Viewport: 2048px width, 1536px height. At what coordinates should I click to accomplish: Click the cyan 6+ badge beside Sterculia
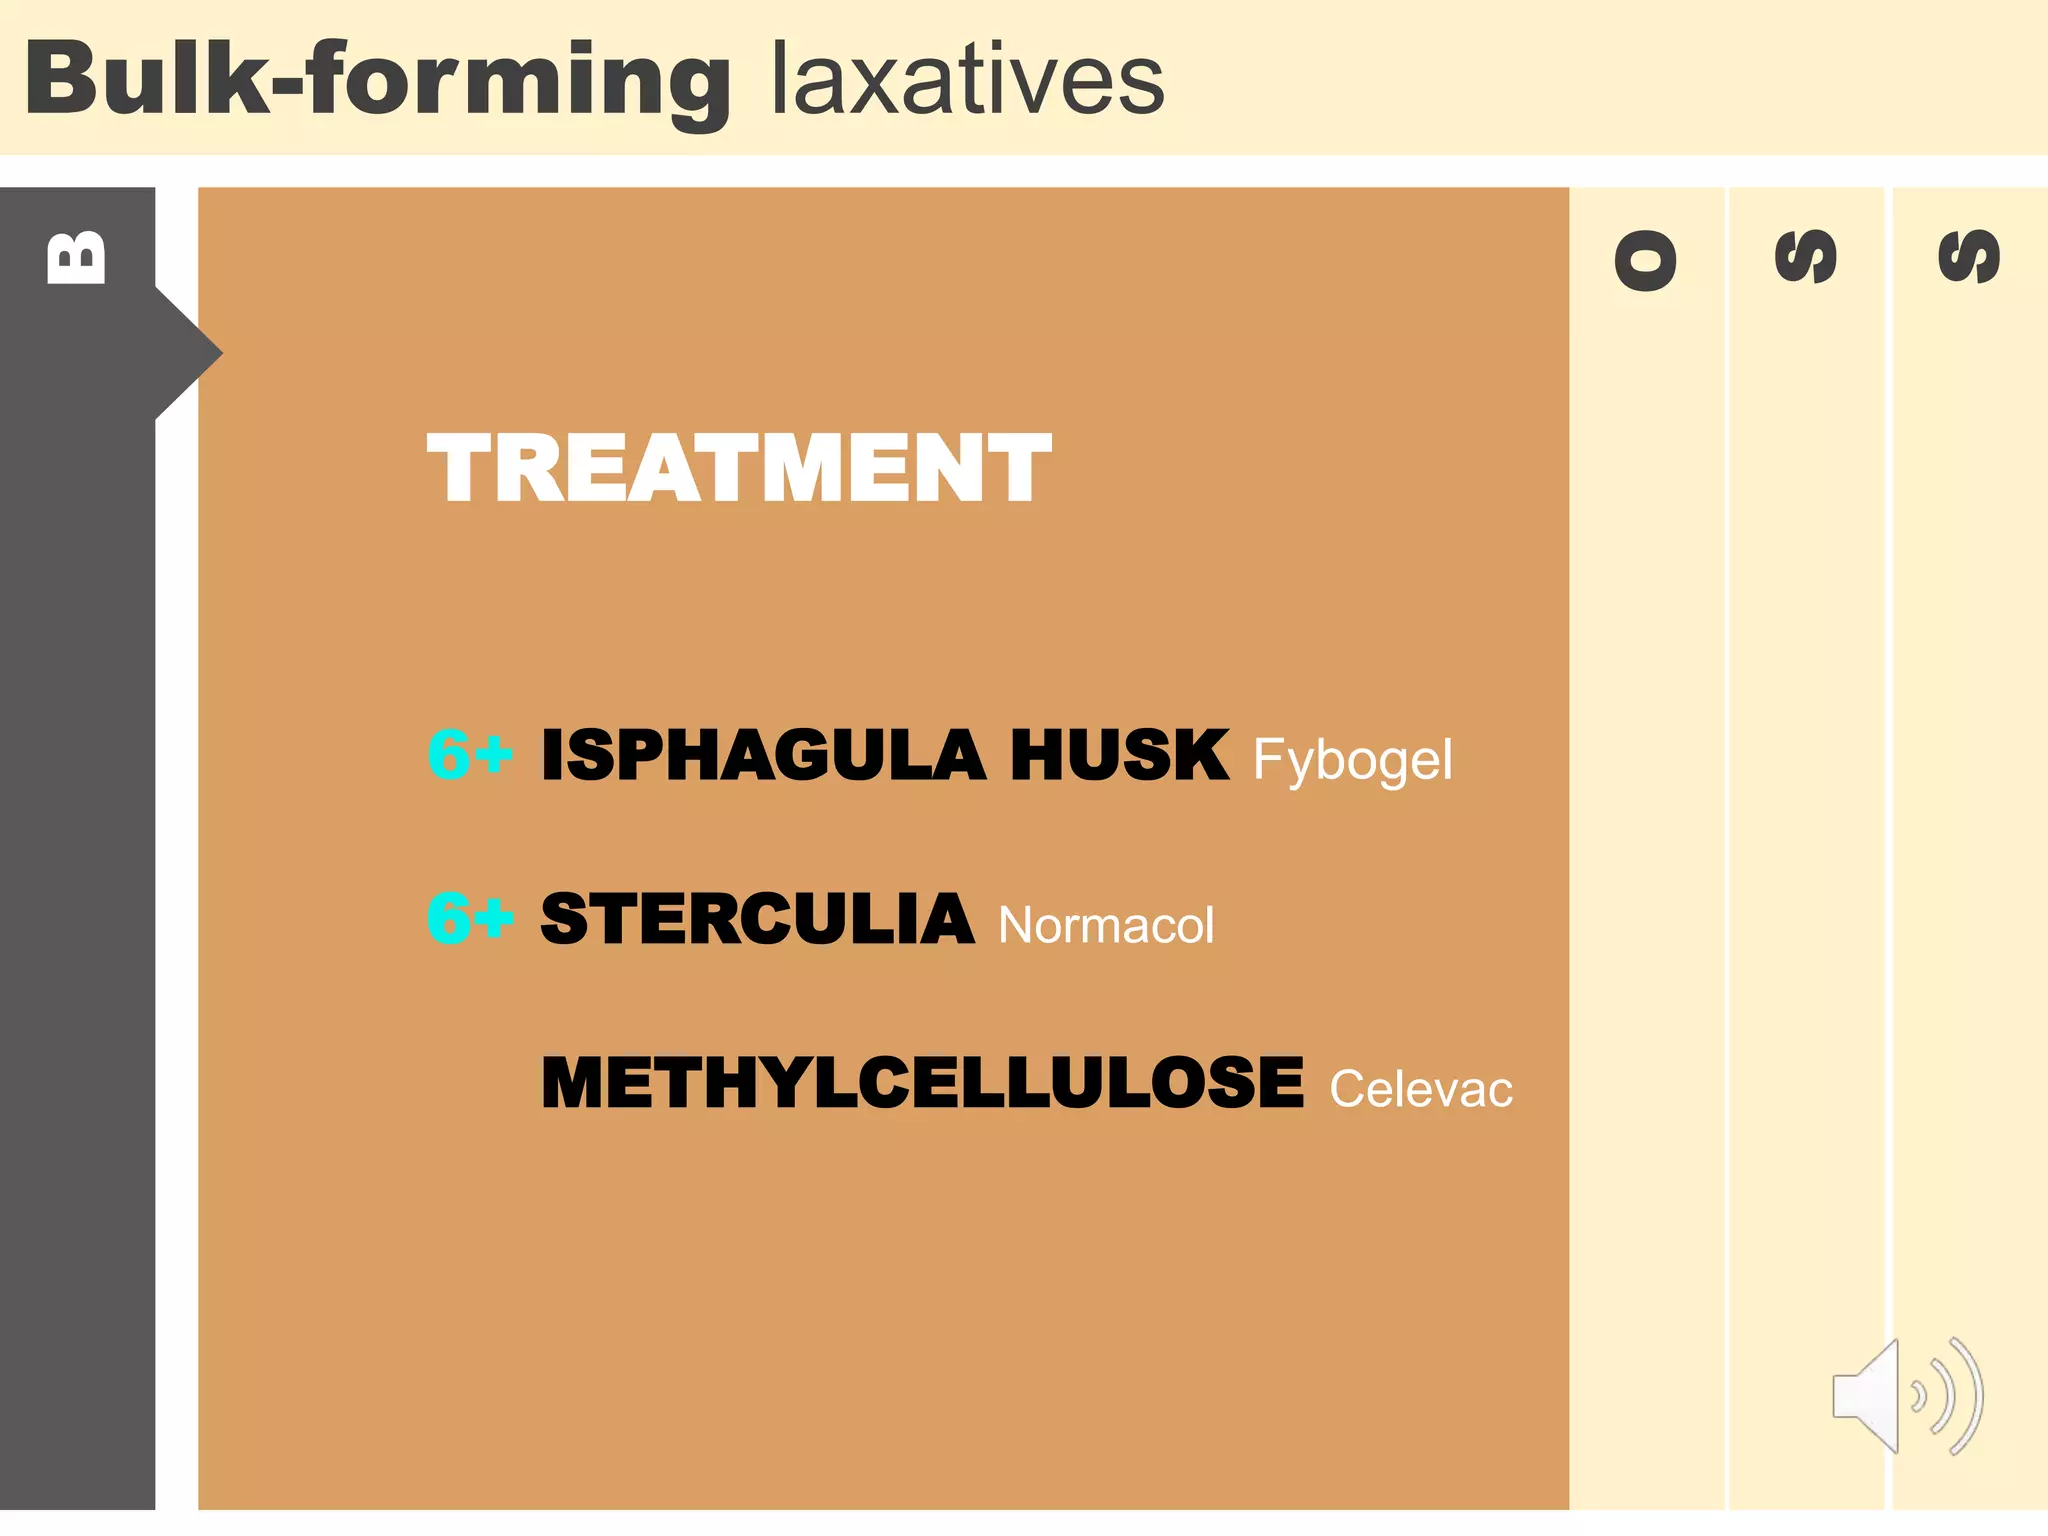(469, 918)
